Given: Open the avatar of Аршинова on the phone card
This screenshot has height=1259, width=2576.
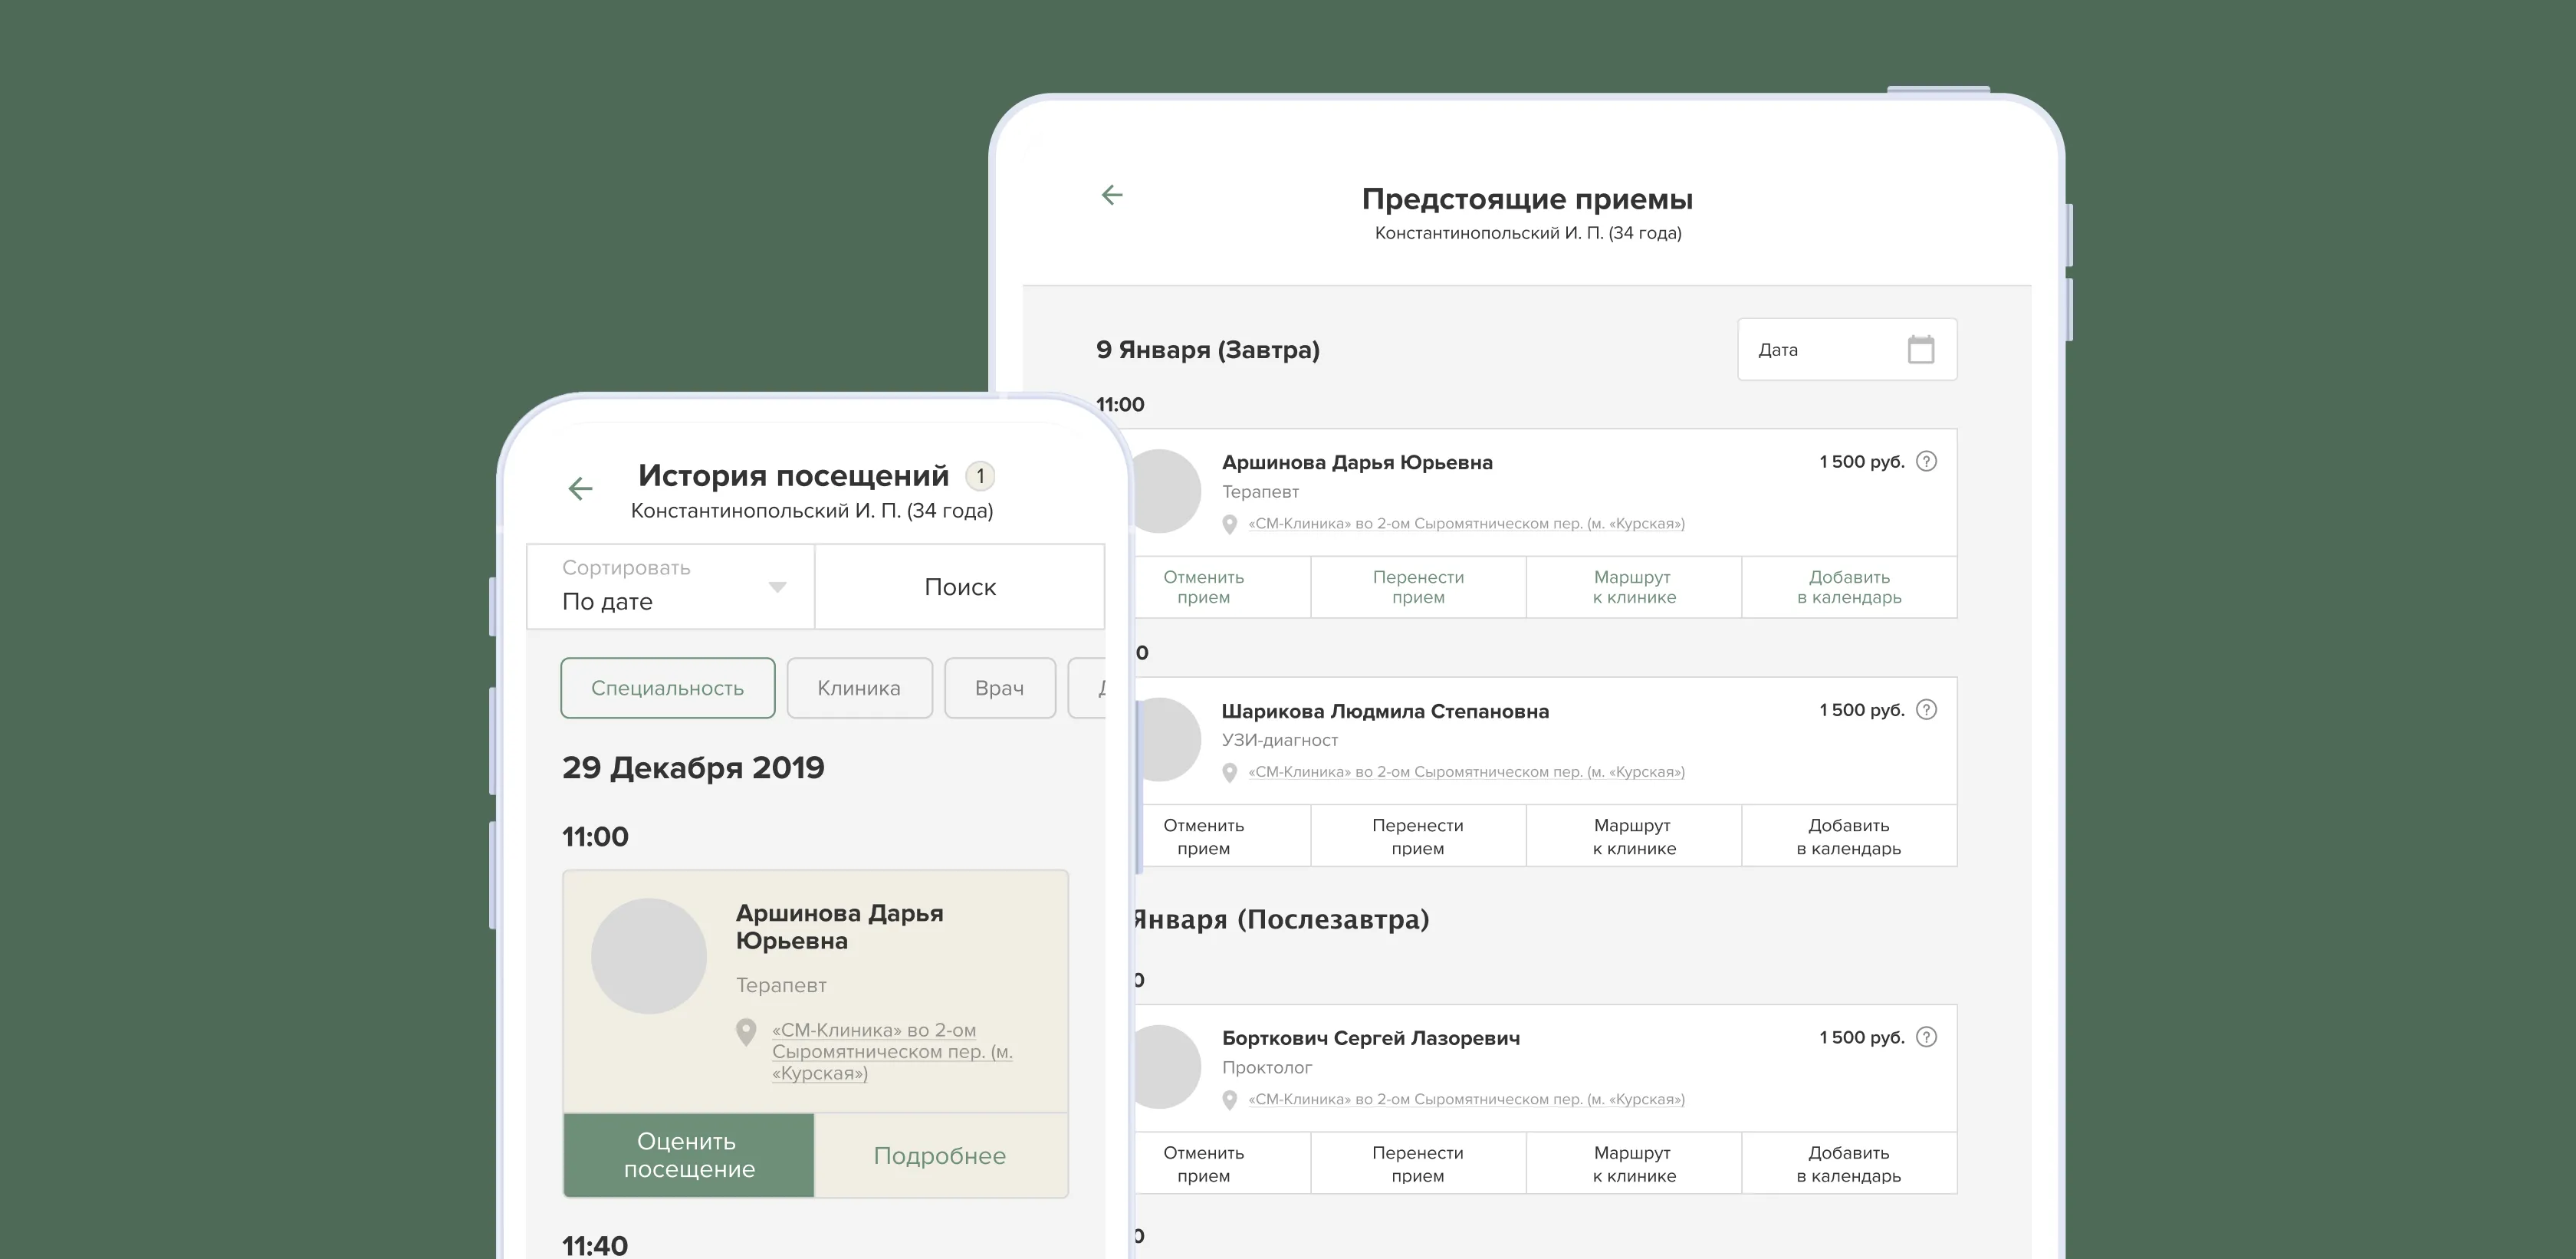Looking at the screenshot, I should (649, 956).
